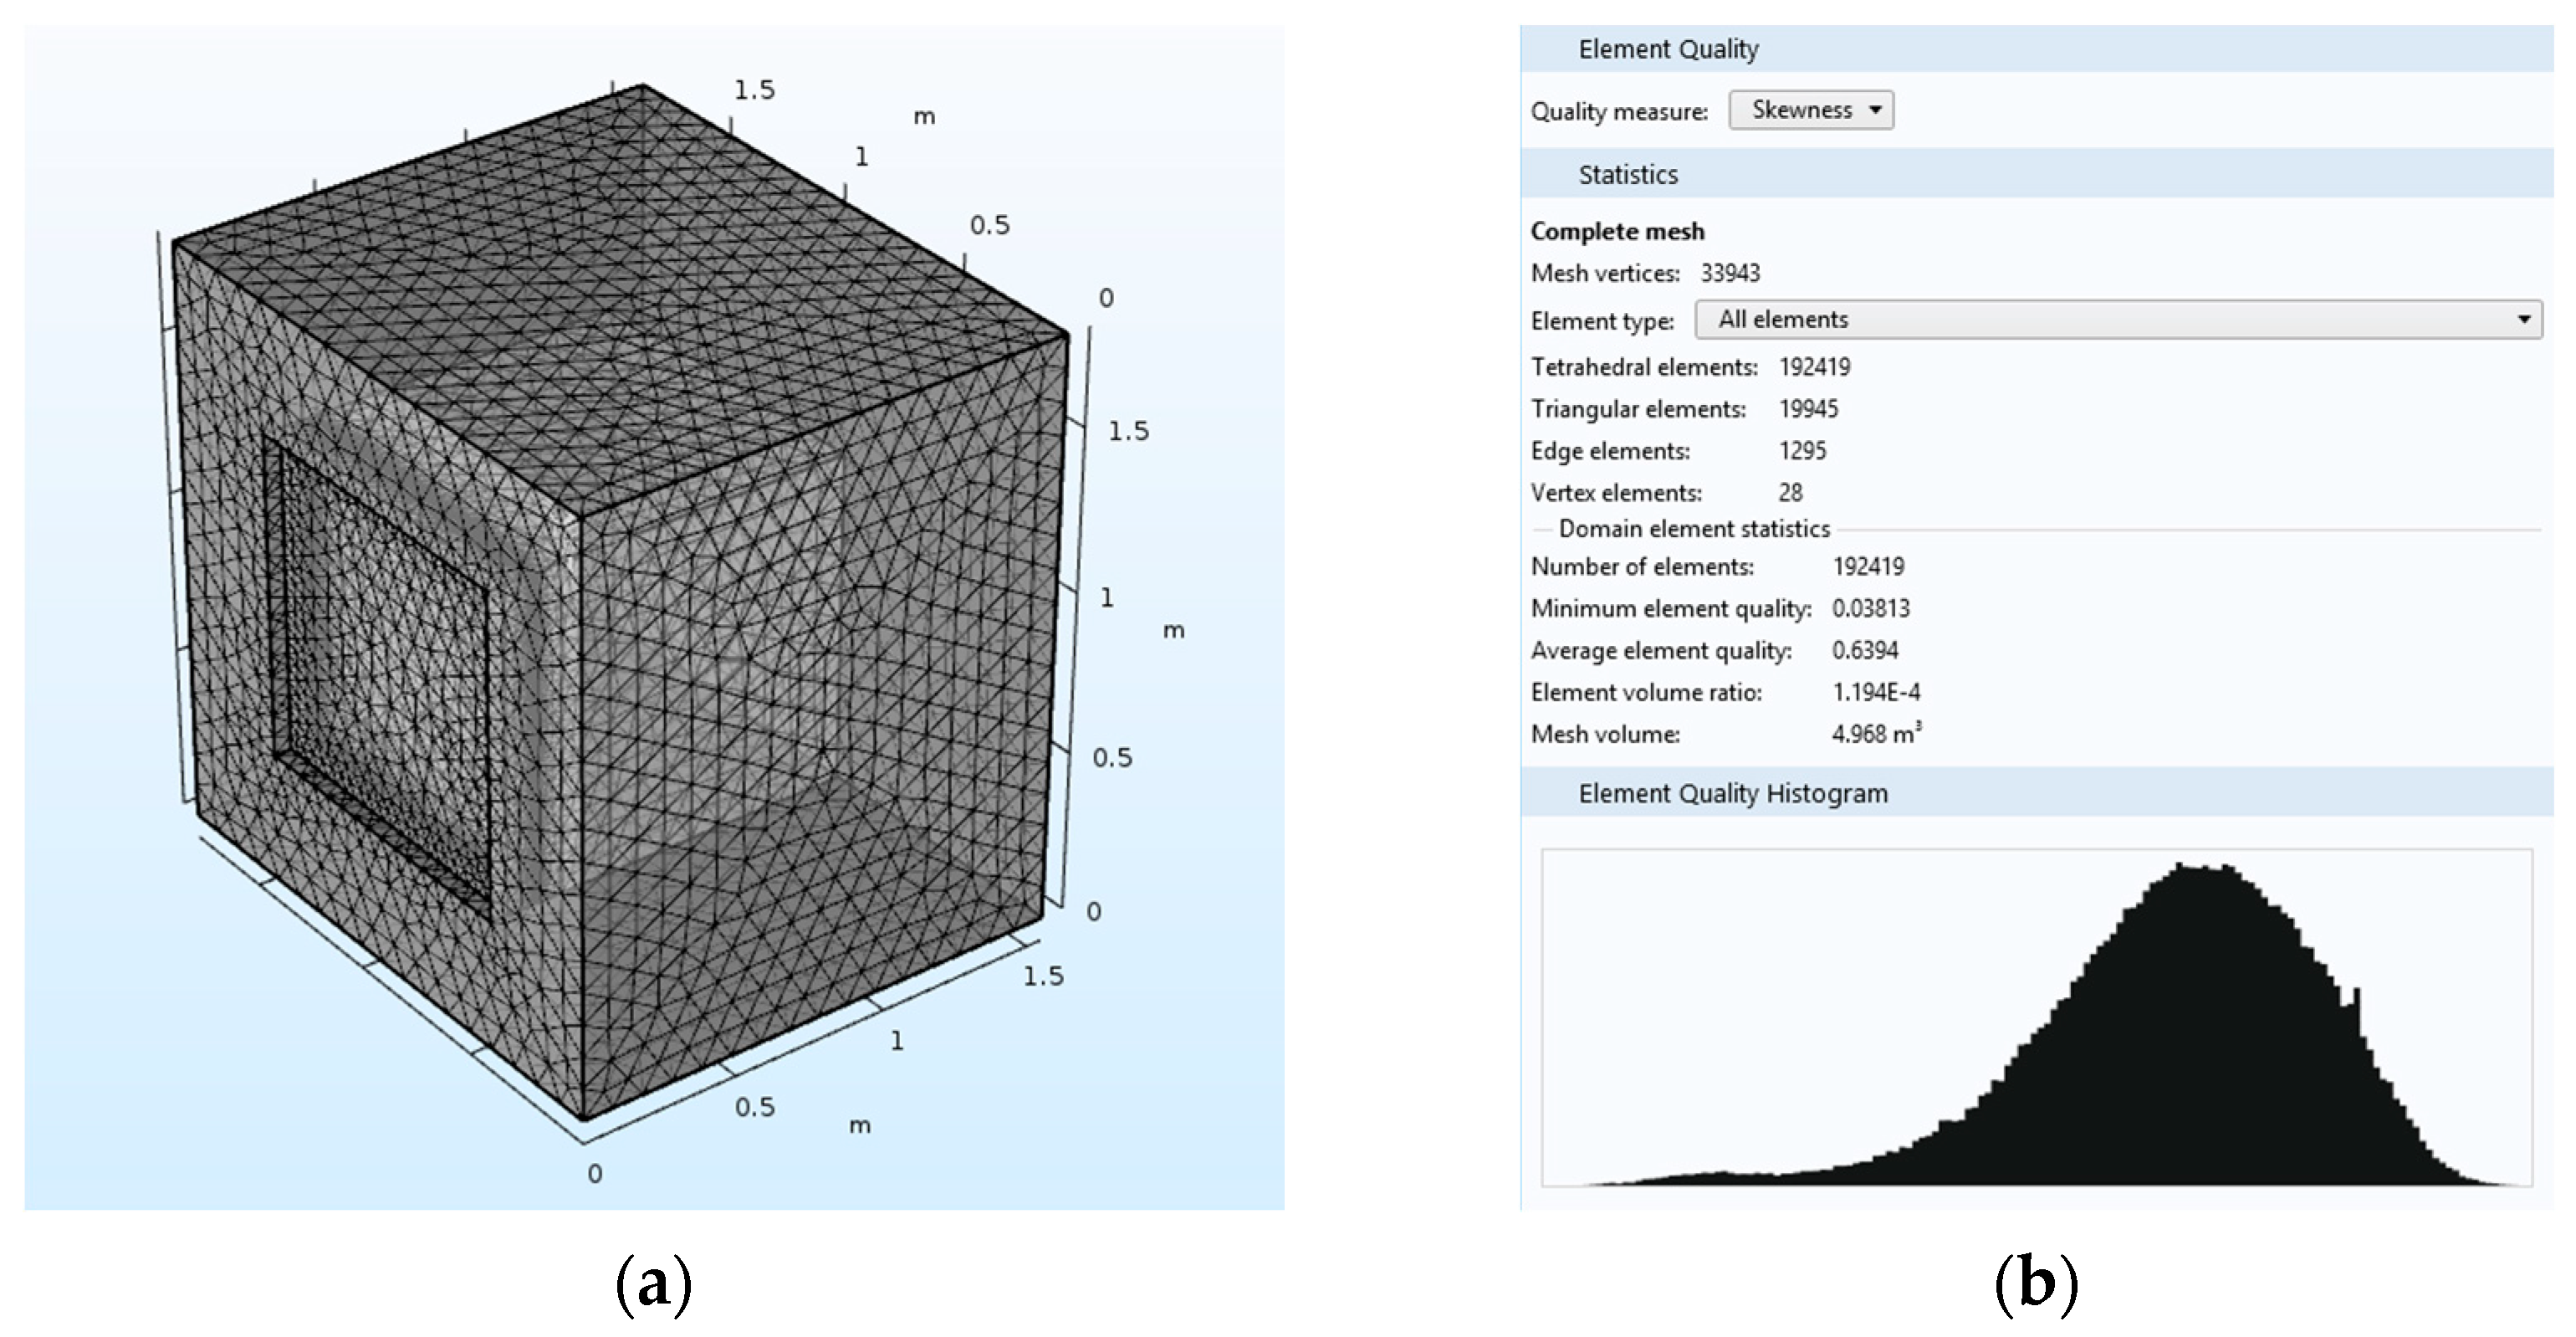Select the Triangular elements count 19945
The height and width of the screenshot is (1337, 2576).
click(1808, 410)
